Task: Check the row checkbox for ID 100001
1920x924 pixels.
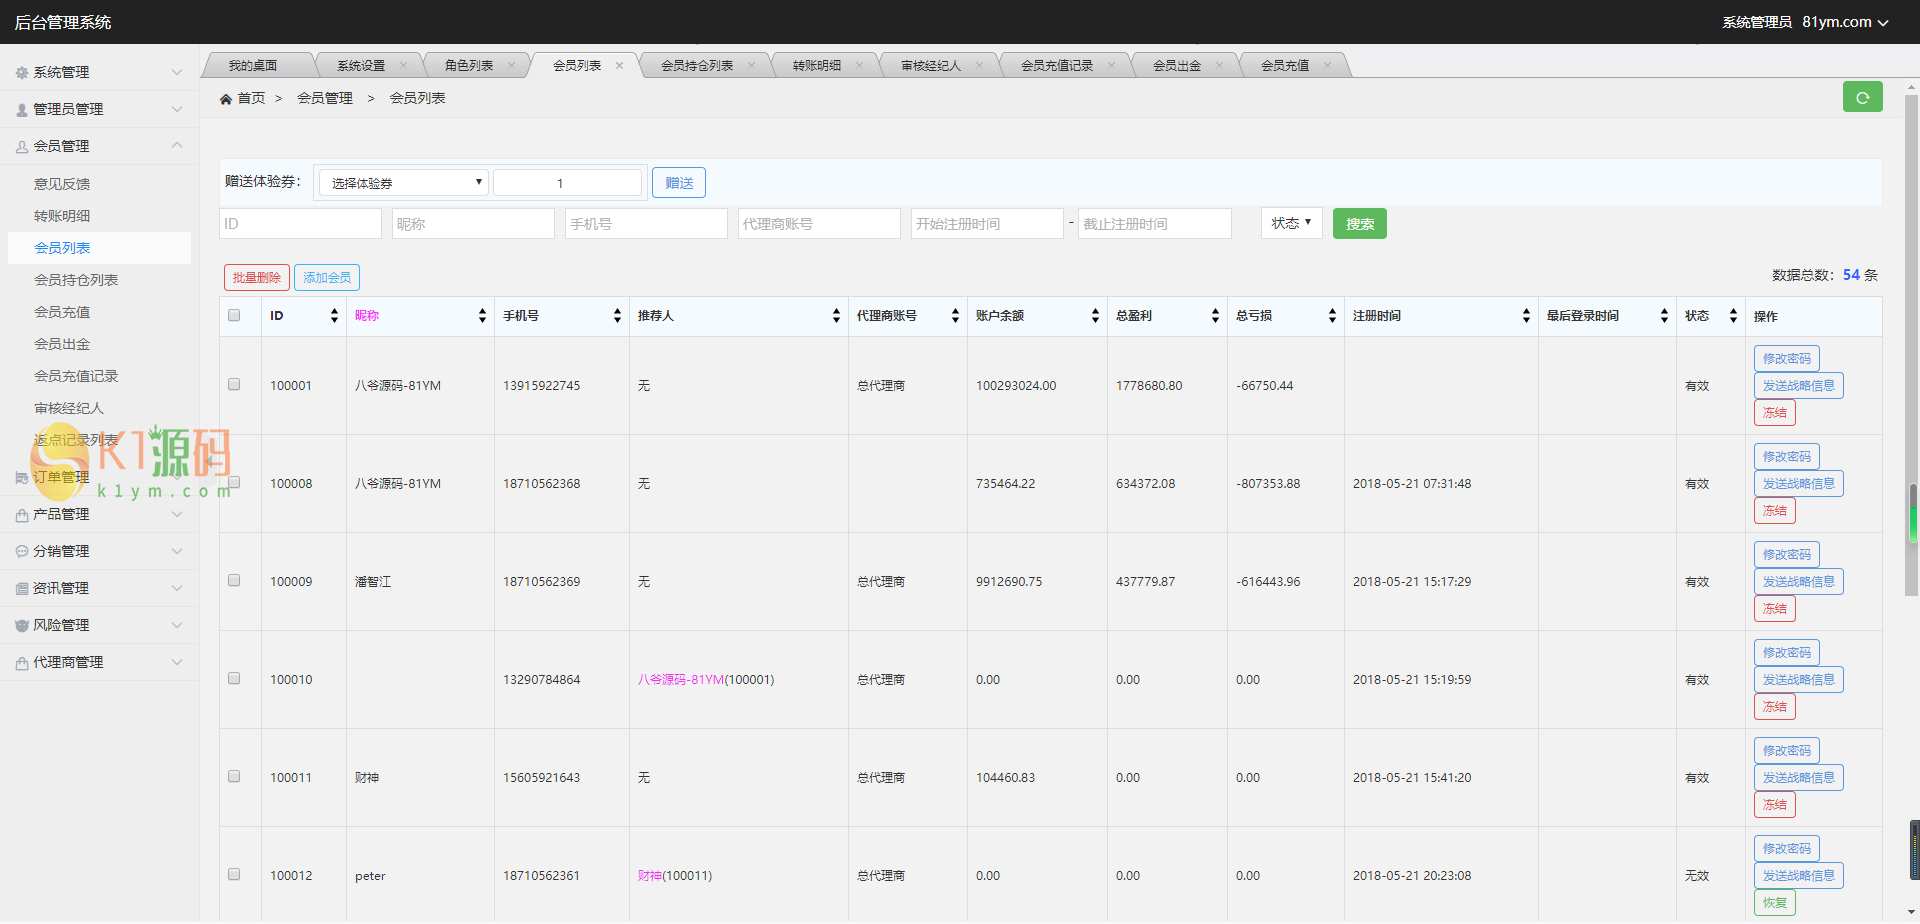Action: click(234, 384)
